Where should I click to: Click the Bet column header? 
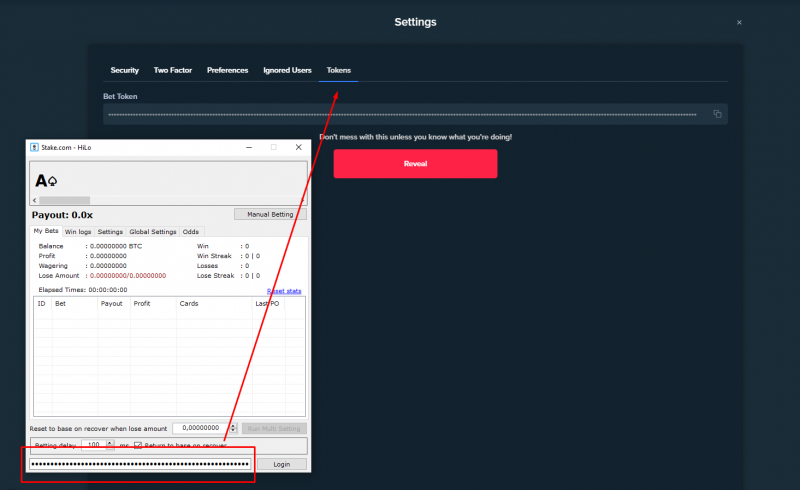74,304
